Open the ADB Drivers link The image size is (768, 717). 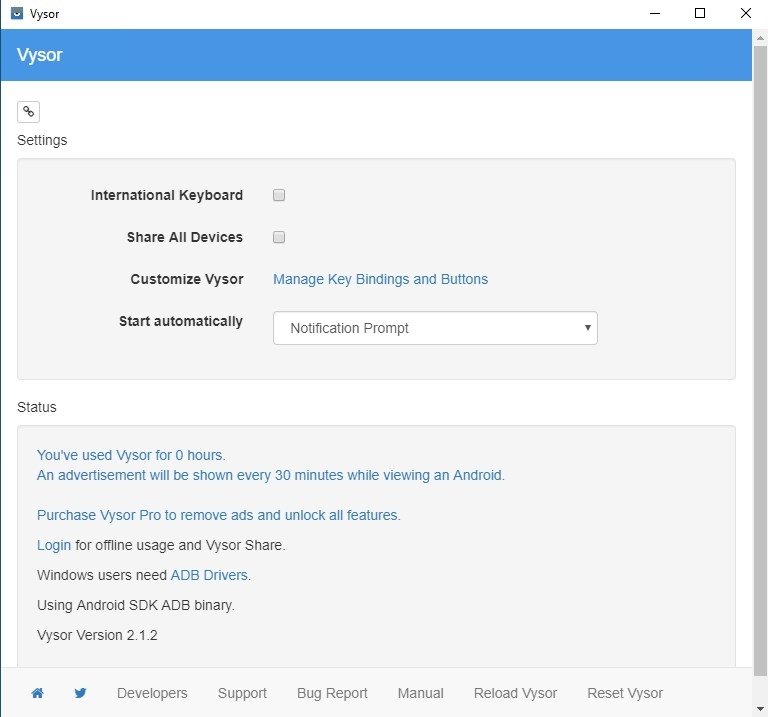(209, 575)
